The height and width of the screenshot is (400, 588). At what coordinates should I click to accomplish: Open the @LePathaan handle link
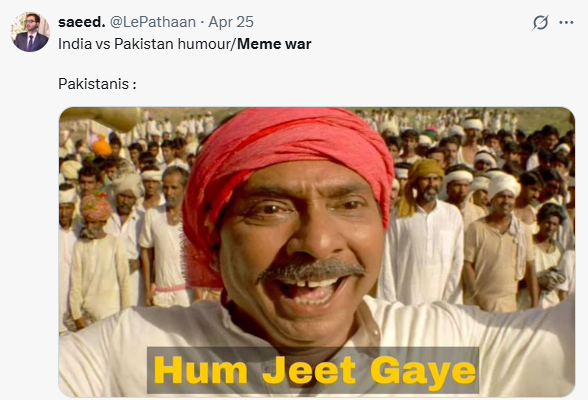(x=153, y=22)
